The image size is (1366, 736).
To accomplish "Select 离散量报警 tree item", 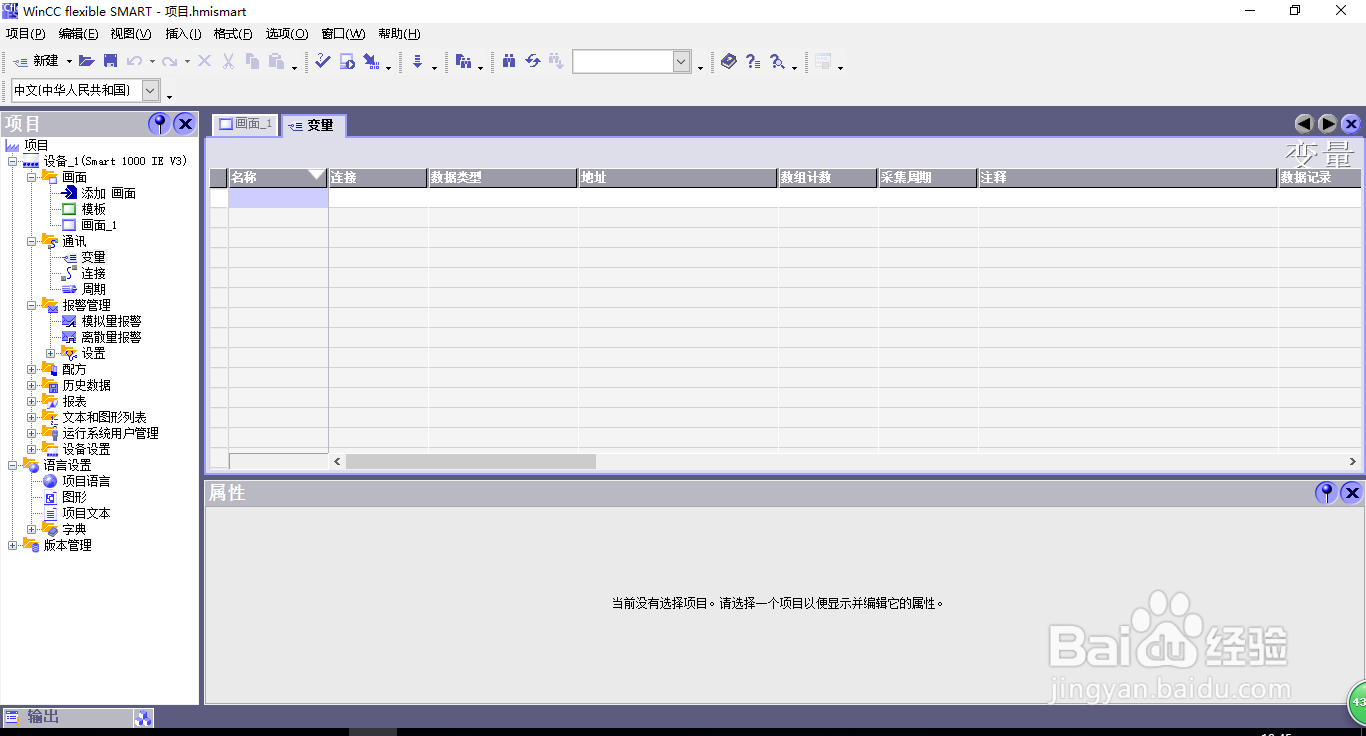I will point(111,337).
